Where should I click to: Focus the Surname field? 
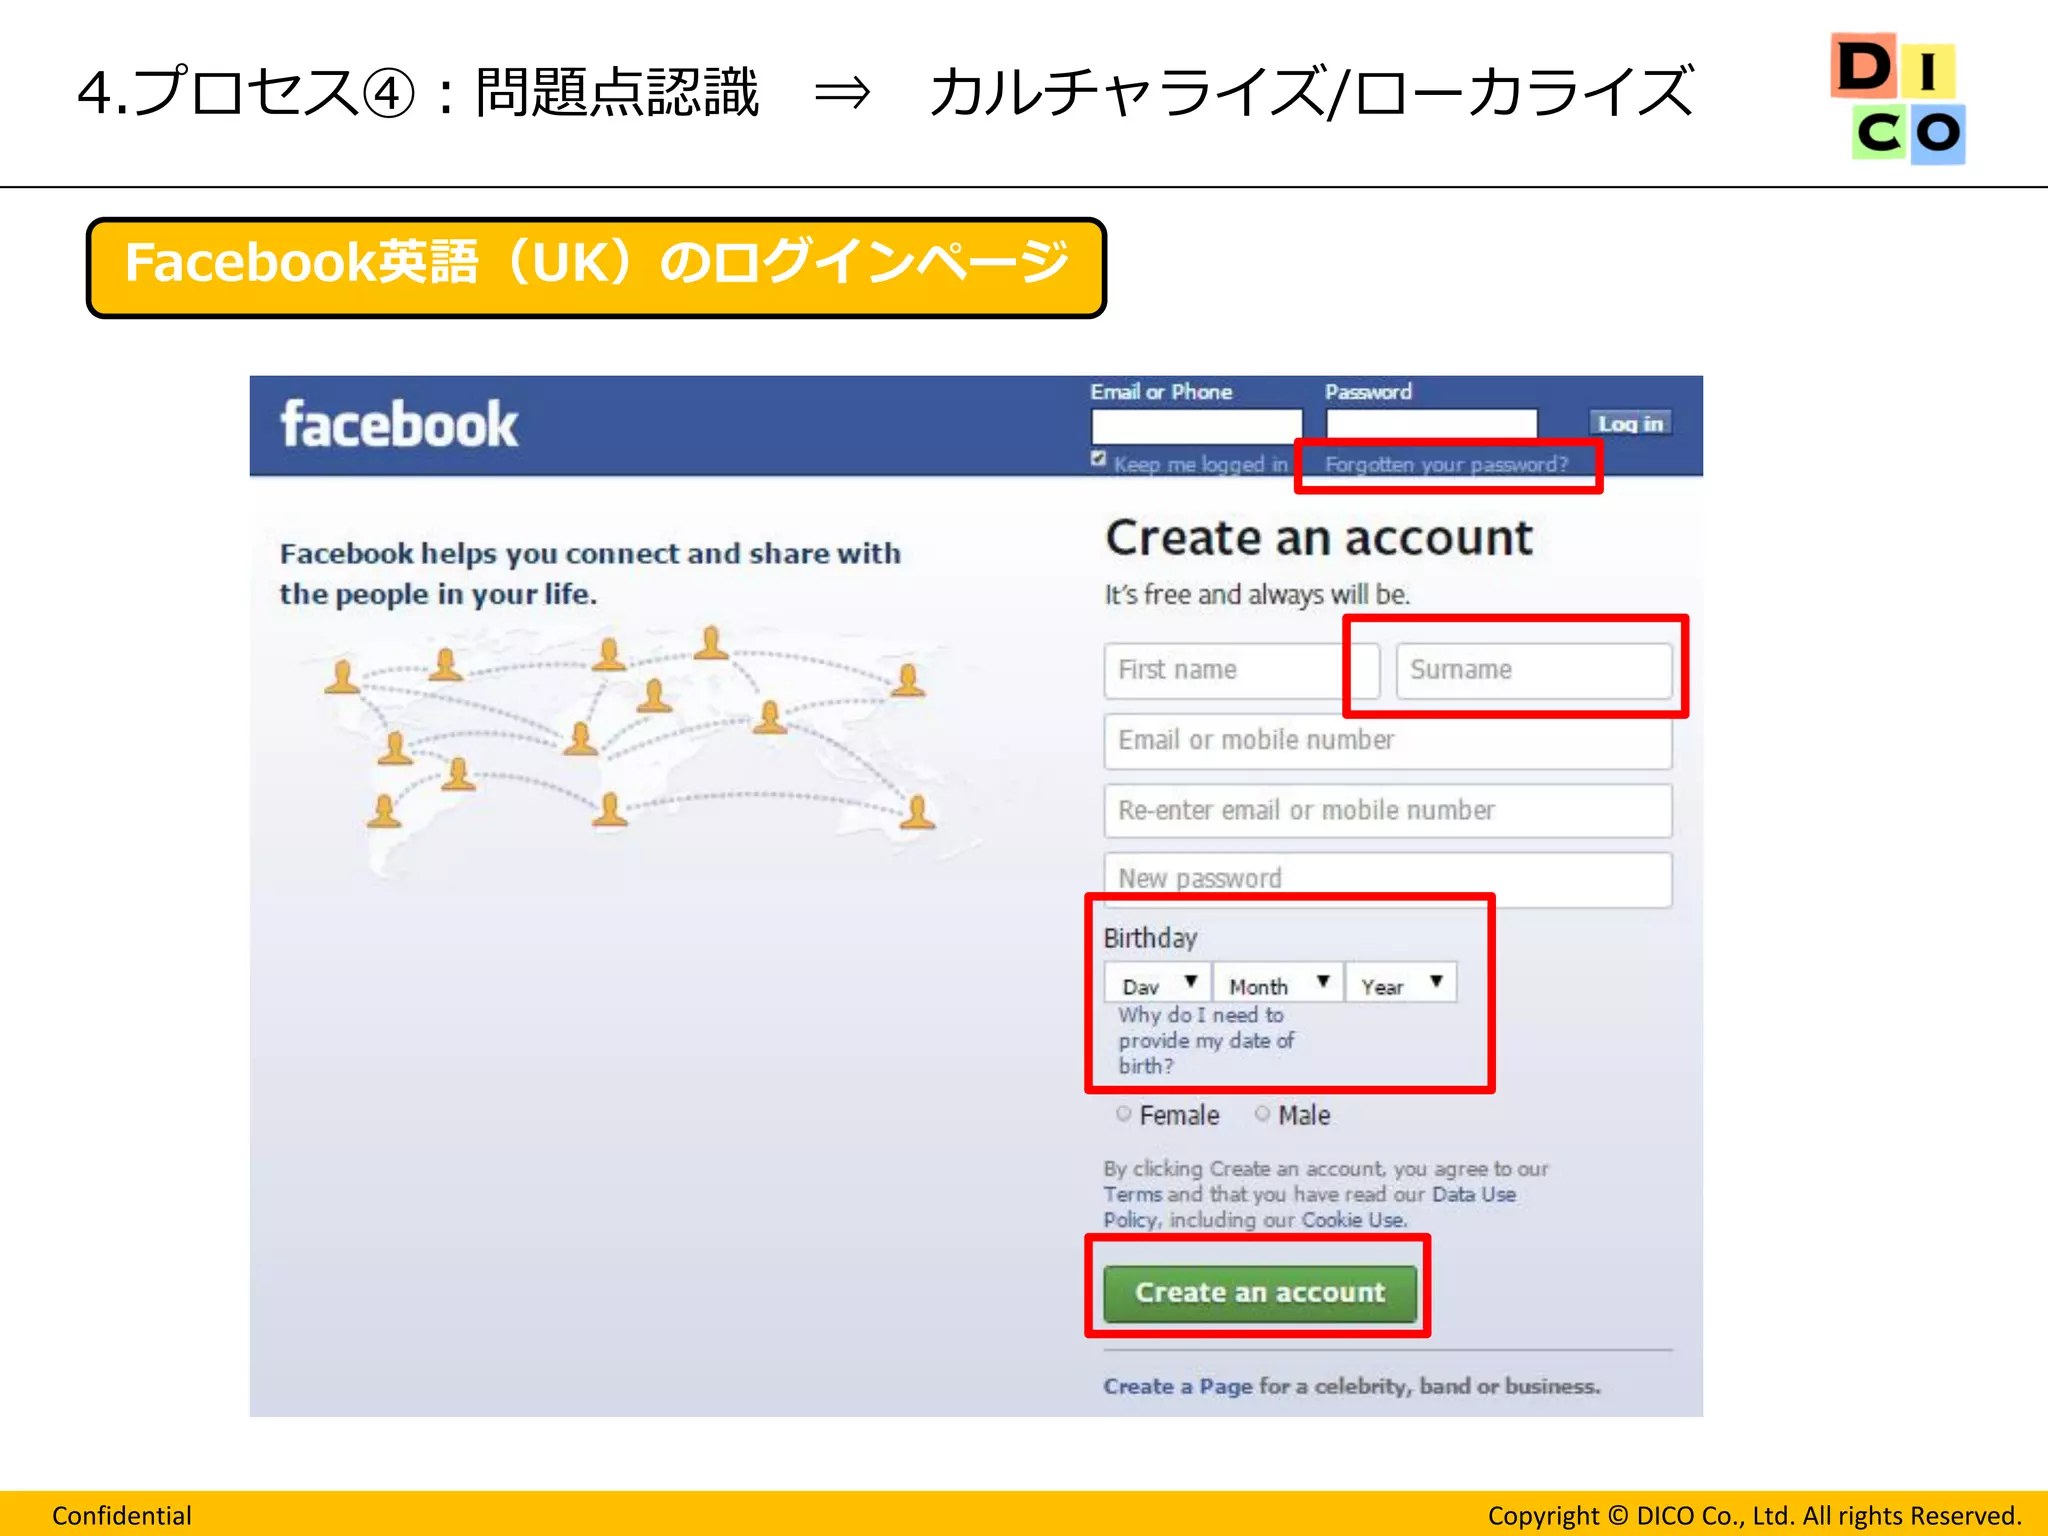(x=1533, y=671)
